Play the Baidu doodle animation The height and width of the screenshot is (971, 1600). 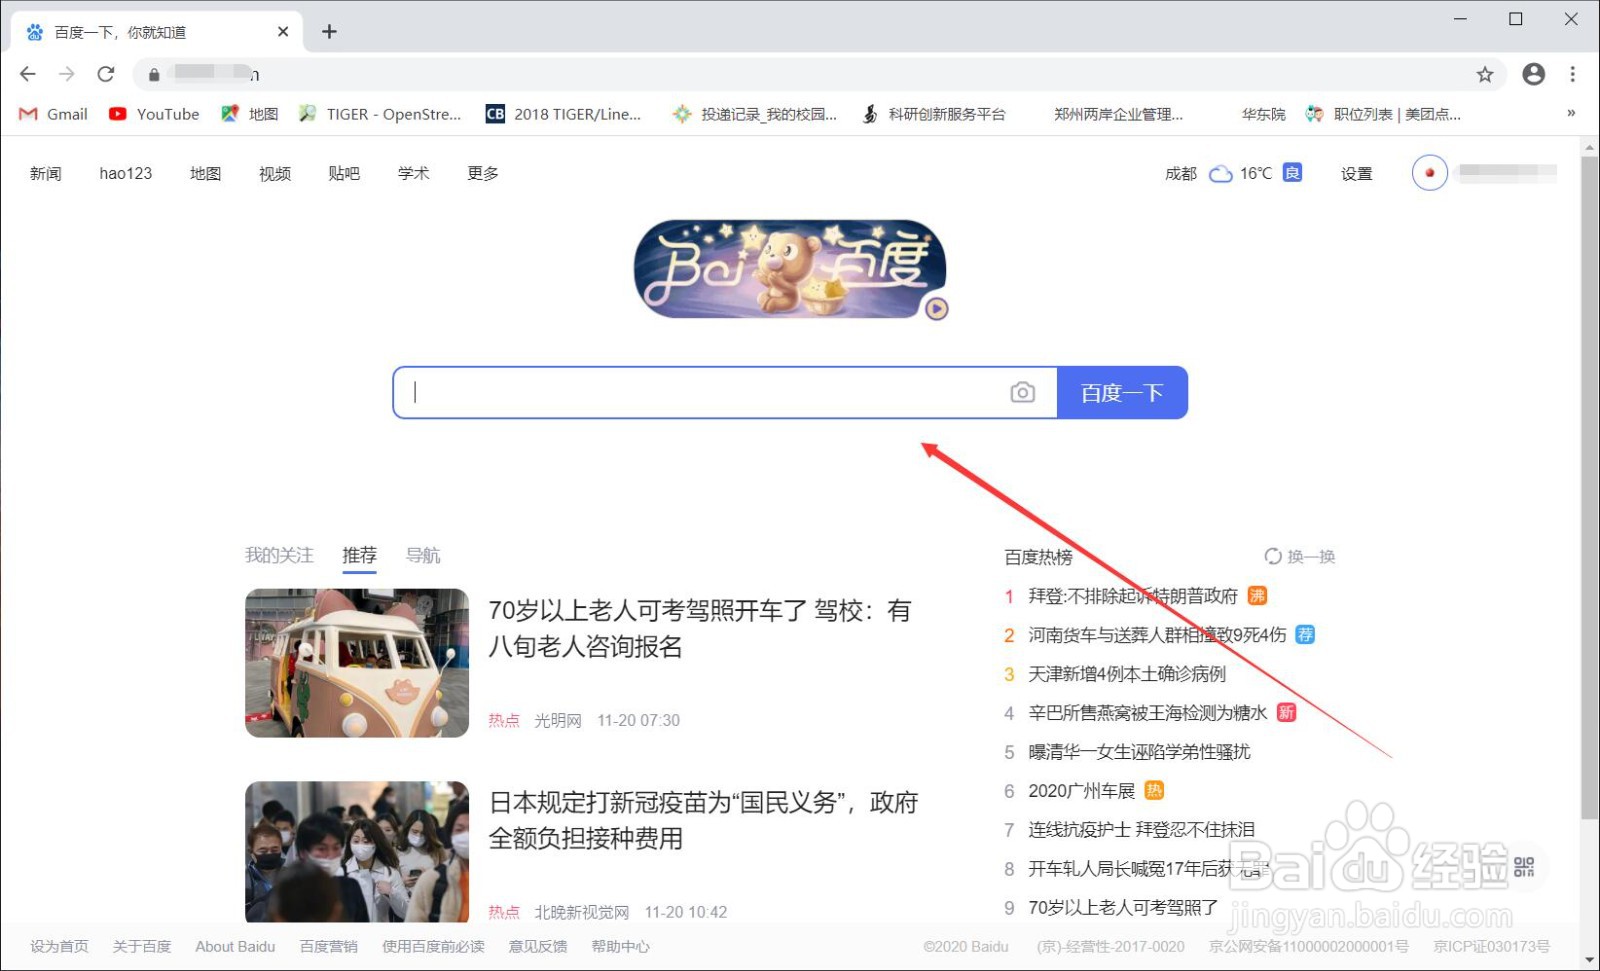[936, 308]
